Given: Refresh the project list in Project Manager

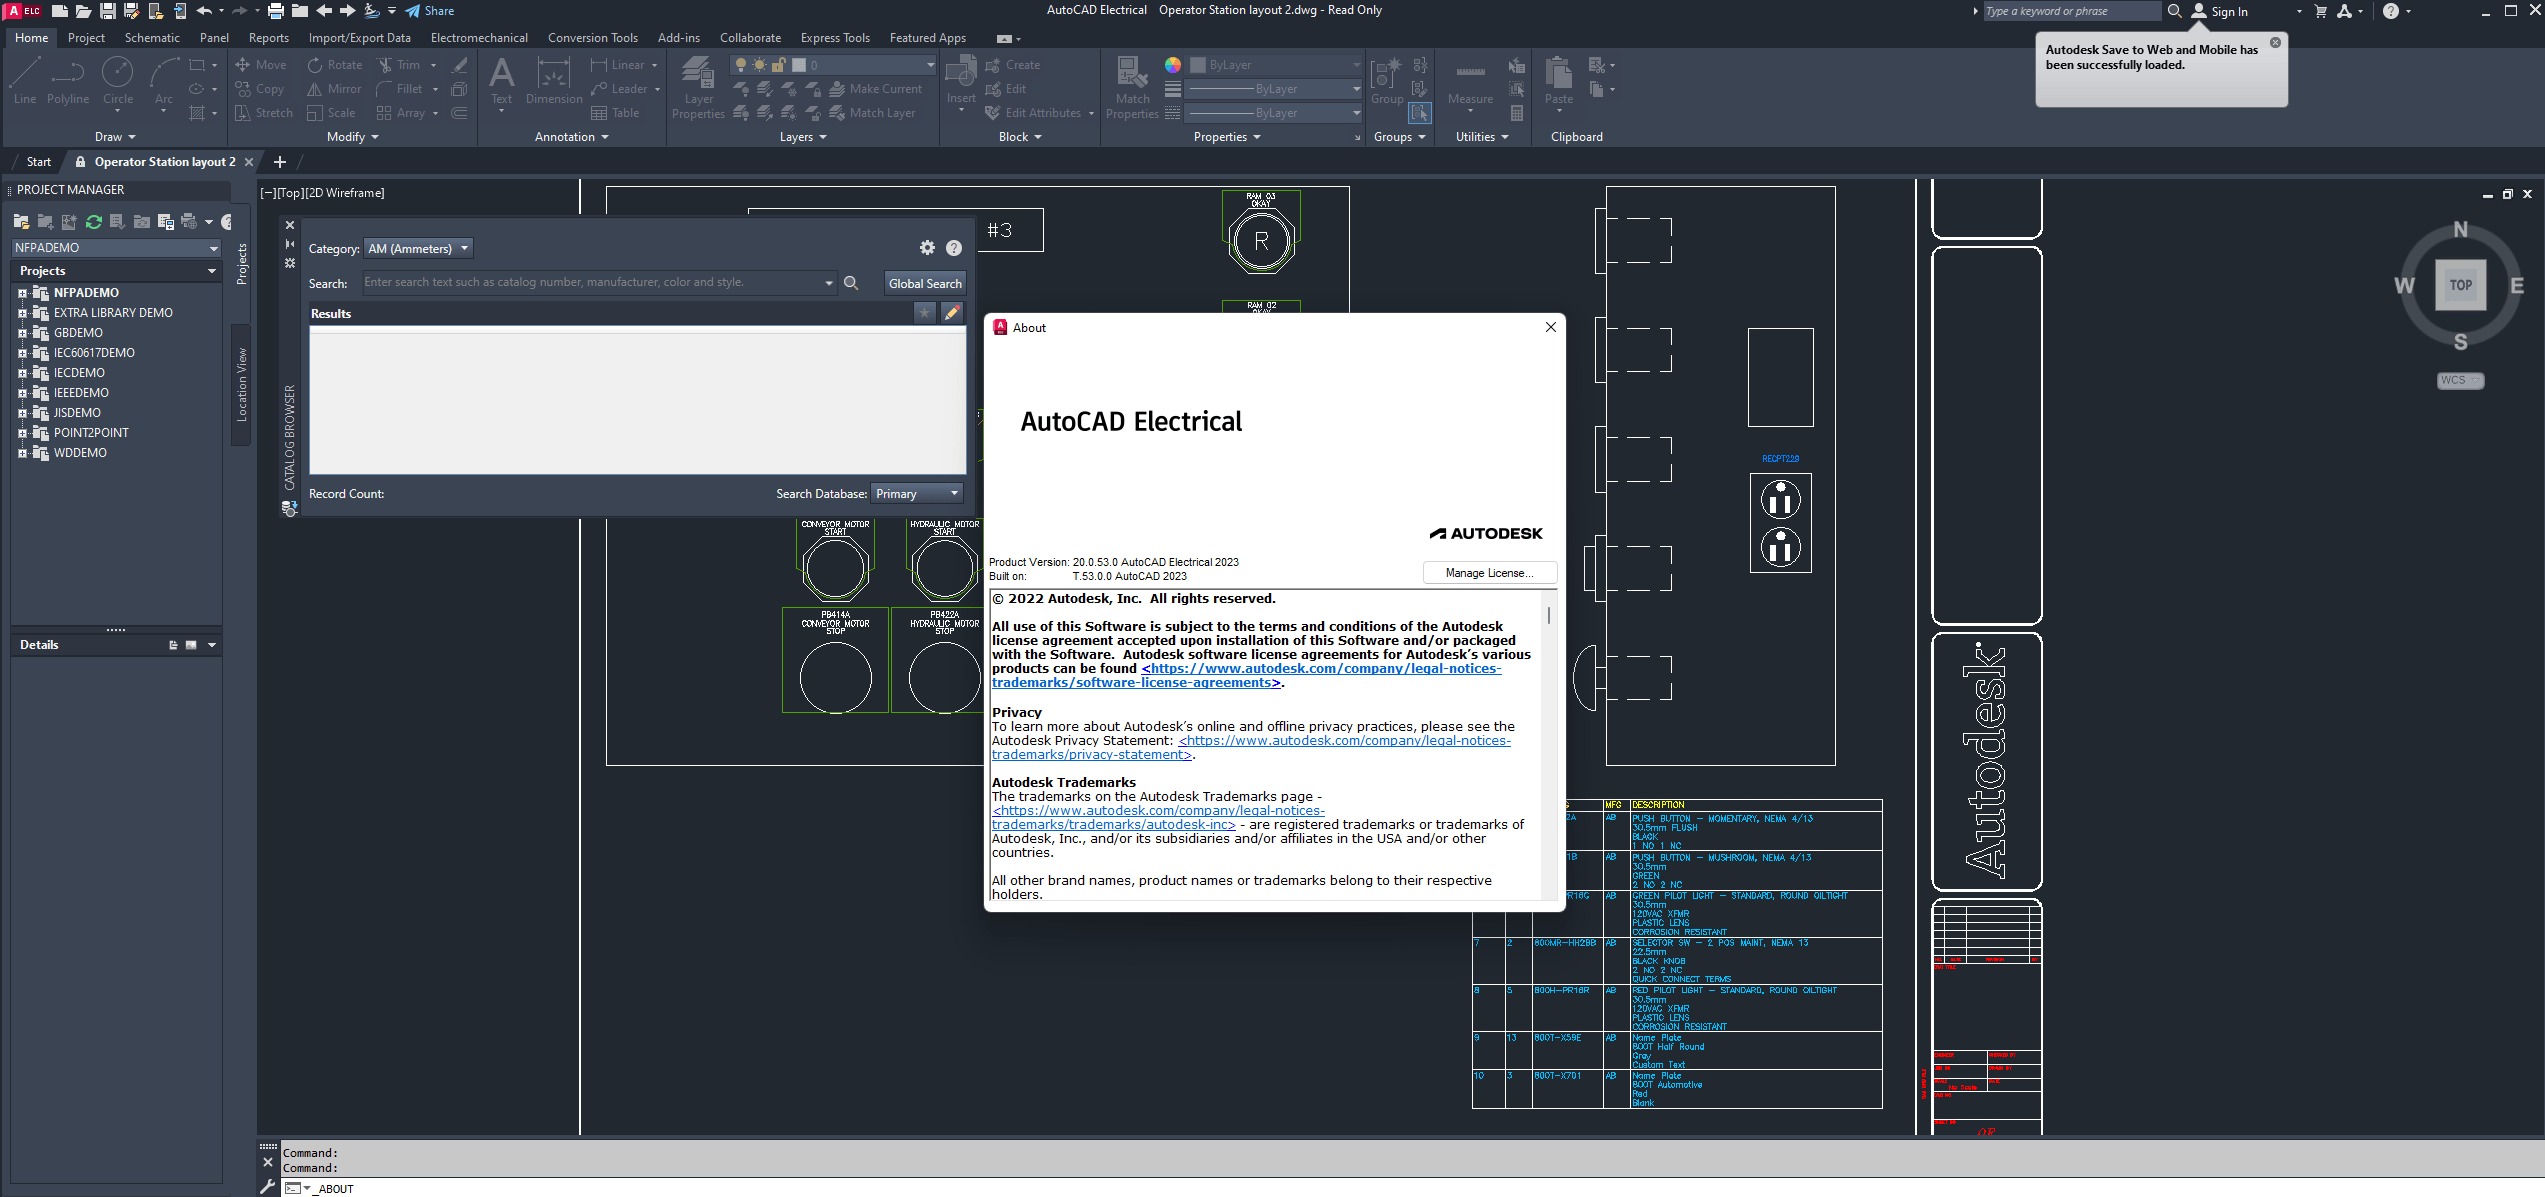Looking at the screenshot, I should pyautogui.click(x=93, y=222).
